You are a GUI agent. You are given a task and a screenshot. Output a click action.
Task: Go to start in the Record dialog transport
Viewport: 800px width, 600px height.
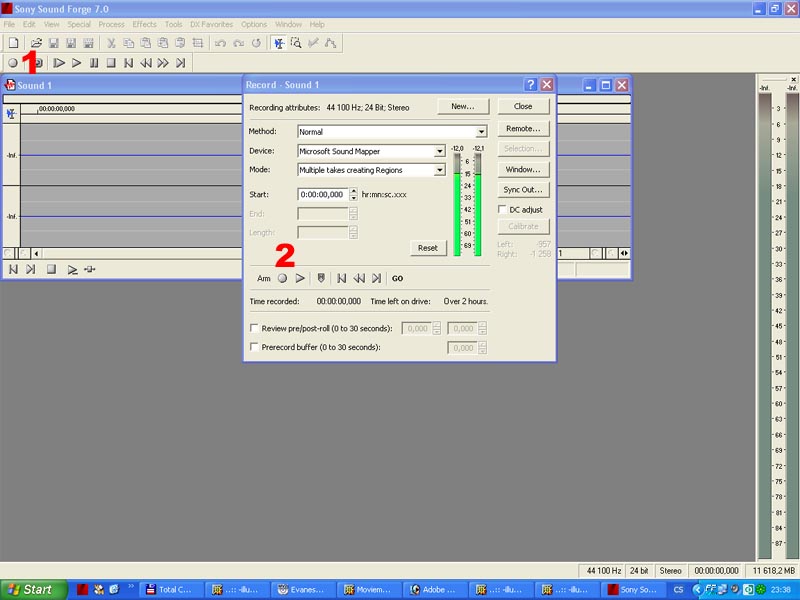pyautogui.click(x=342, y=278)
